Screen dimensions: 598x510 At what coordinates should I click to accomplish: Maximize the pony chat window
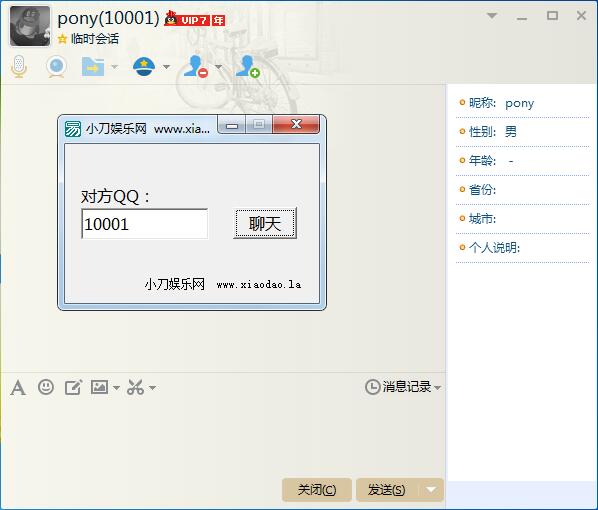click(552, 16)
